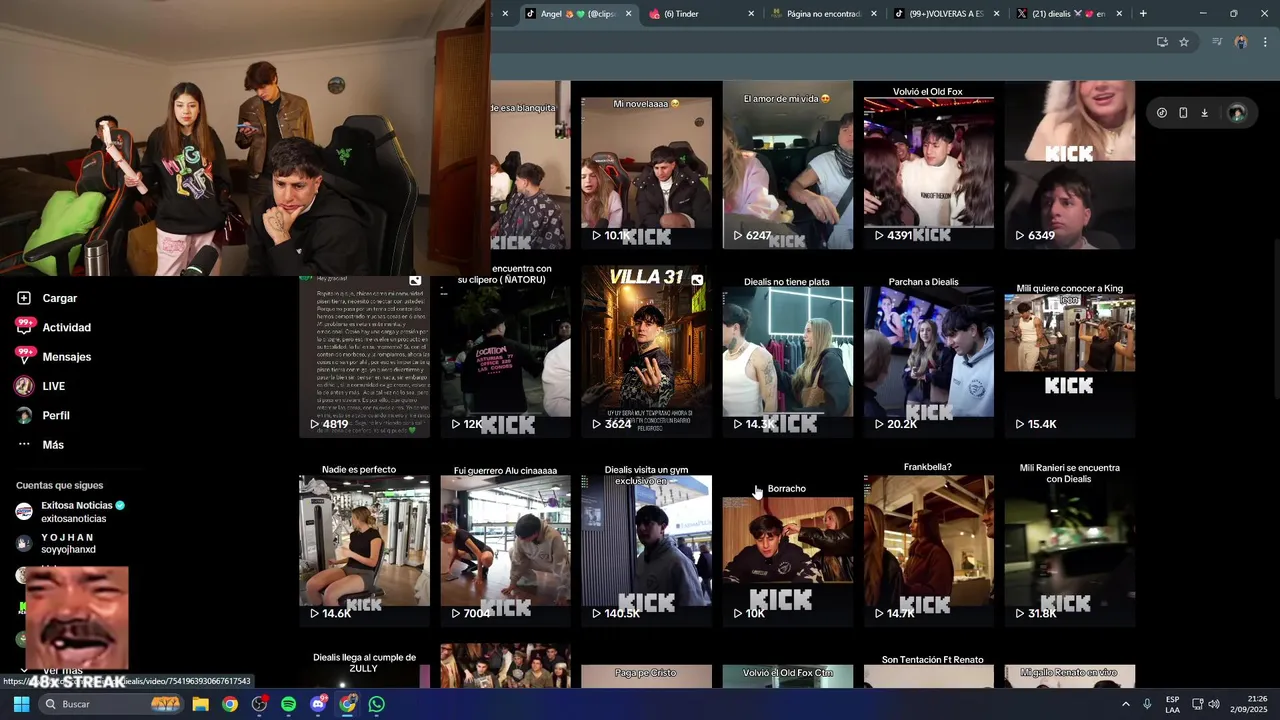Screen dimensions: 1280x720
Task: Open OBS Studio from the taskbar
Action: 259,704
